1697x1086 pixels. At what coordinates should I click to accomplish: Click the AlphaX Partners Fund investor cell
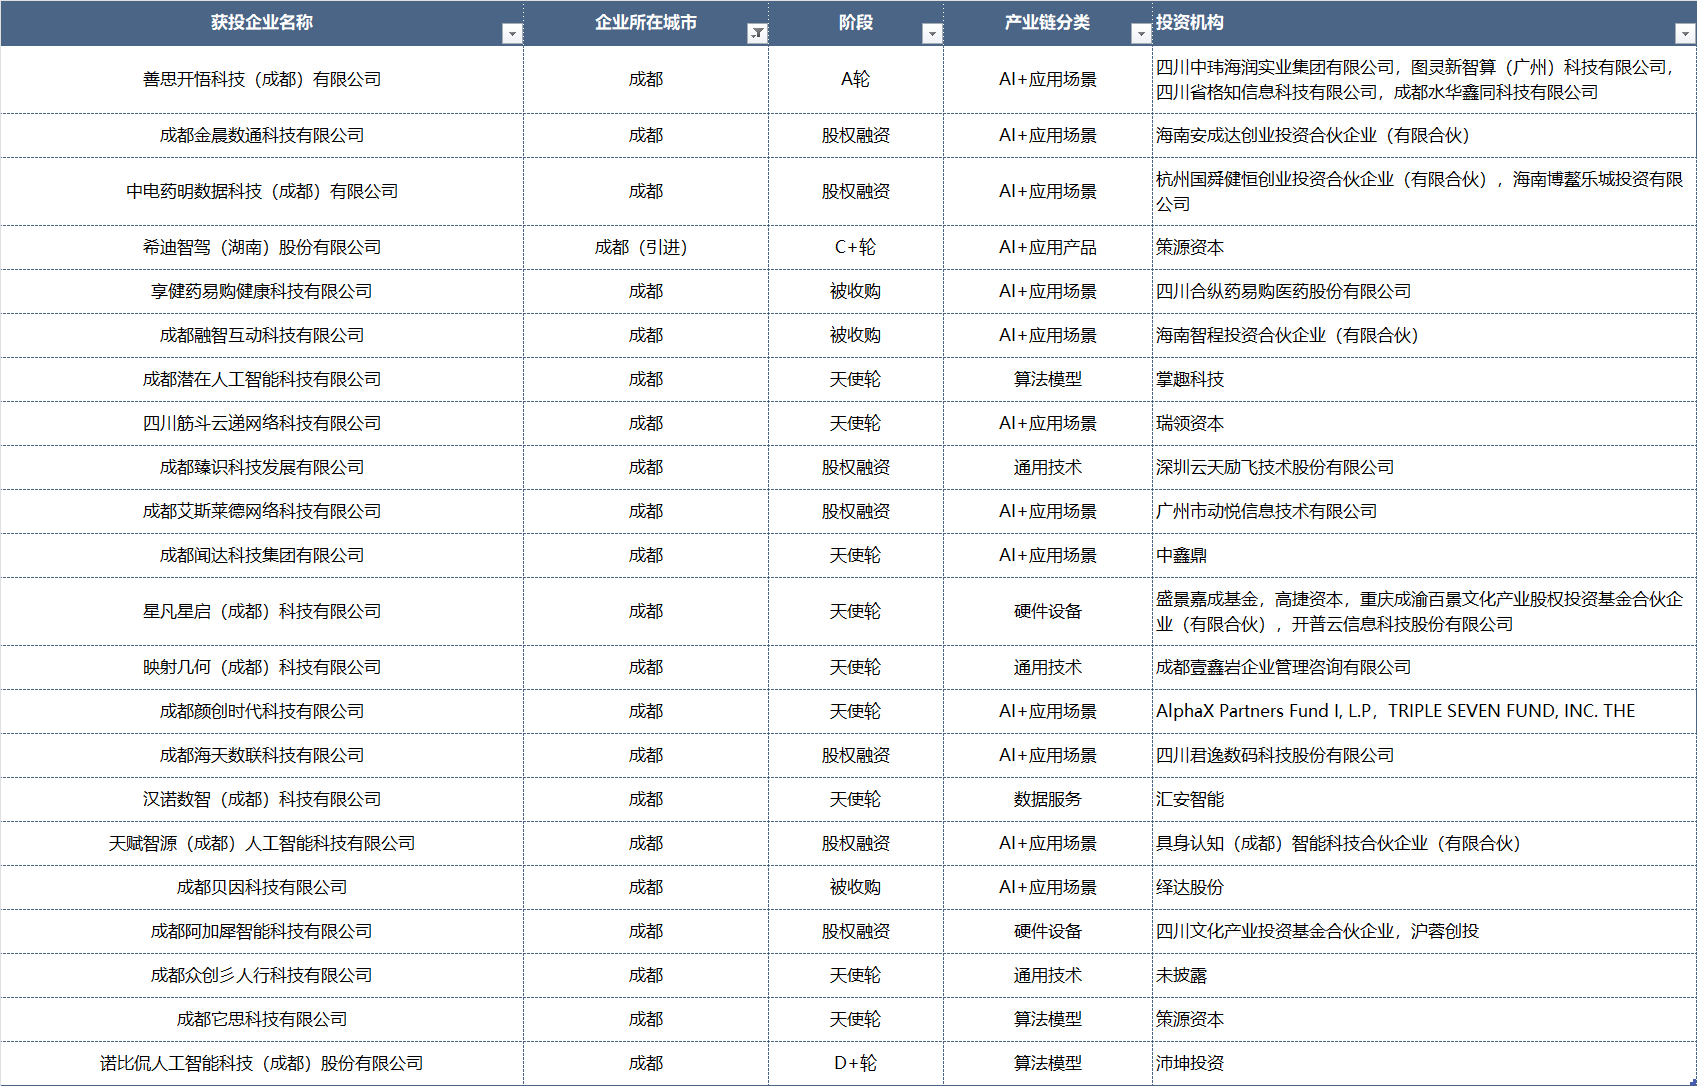coord(1395,711)
